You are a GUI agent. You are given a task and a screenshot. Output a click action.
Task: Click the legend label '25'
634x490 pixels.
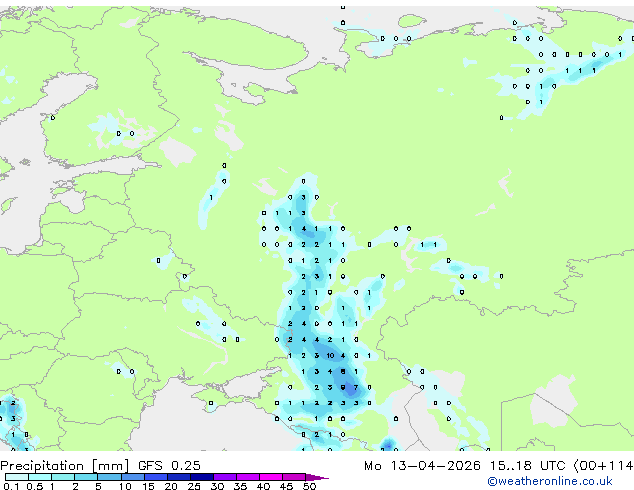pyautogui.click(x=194, y=486)
